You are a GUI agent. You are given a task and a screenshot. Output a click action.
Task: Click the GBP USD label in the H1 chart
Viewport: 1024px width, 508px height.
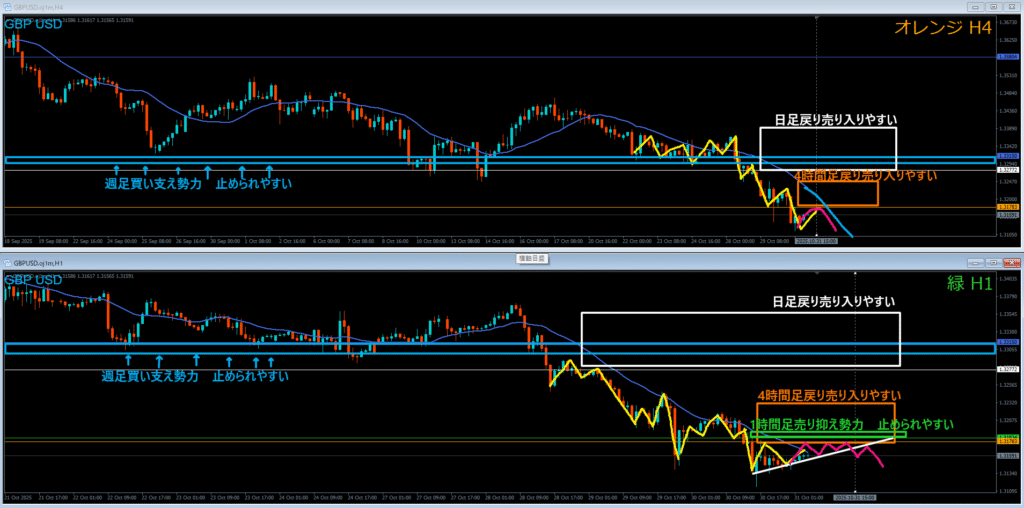click(34, 280)
